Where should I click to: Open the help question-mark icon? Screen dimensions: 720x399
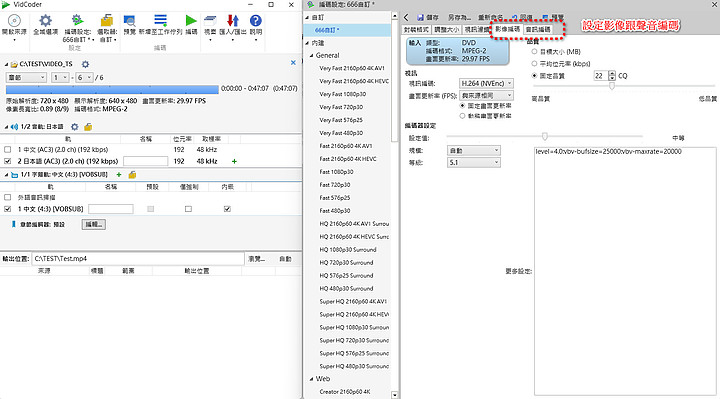(256, 21)
